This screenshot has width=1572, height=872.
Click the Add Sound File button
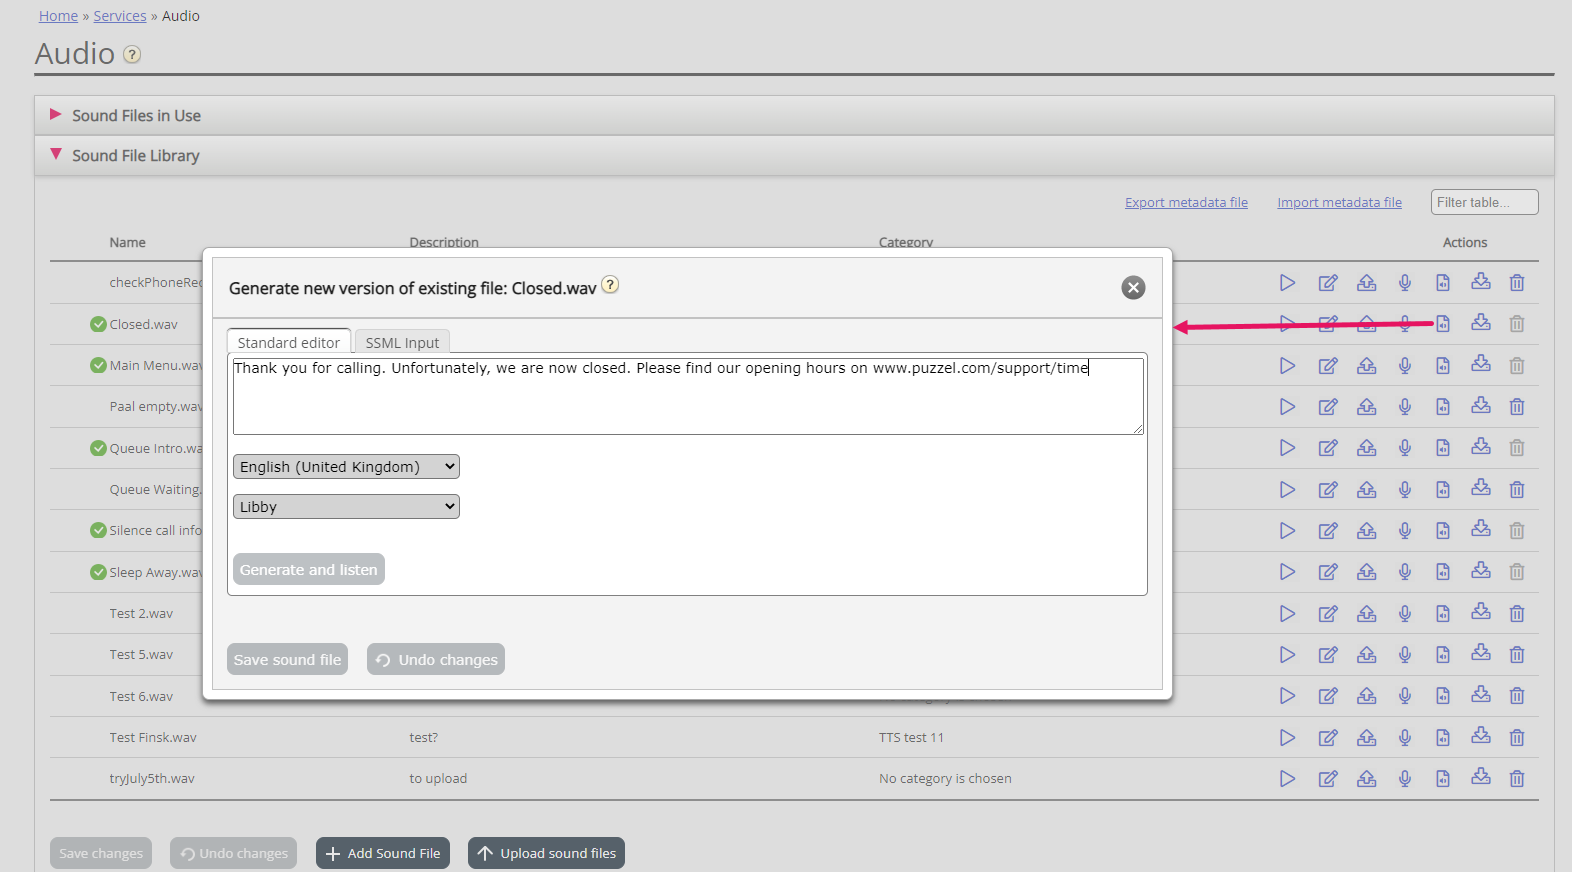point(383,853)
